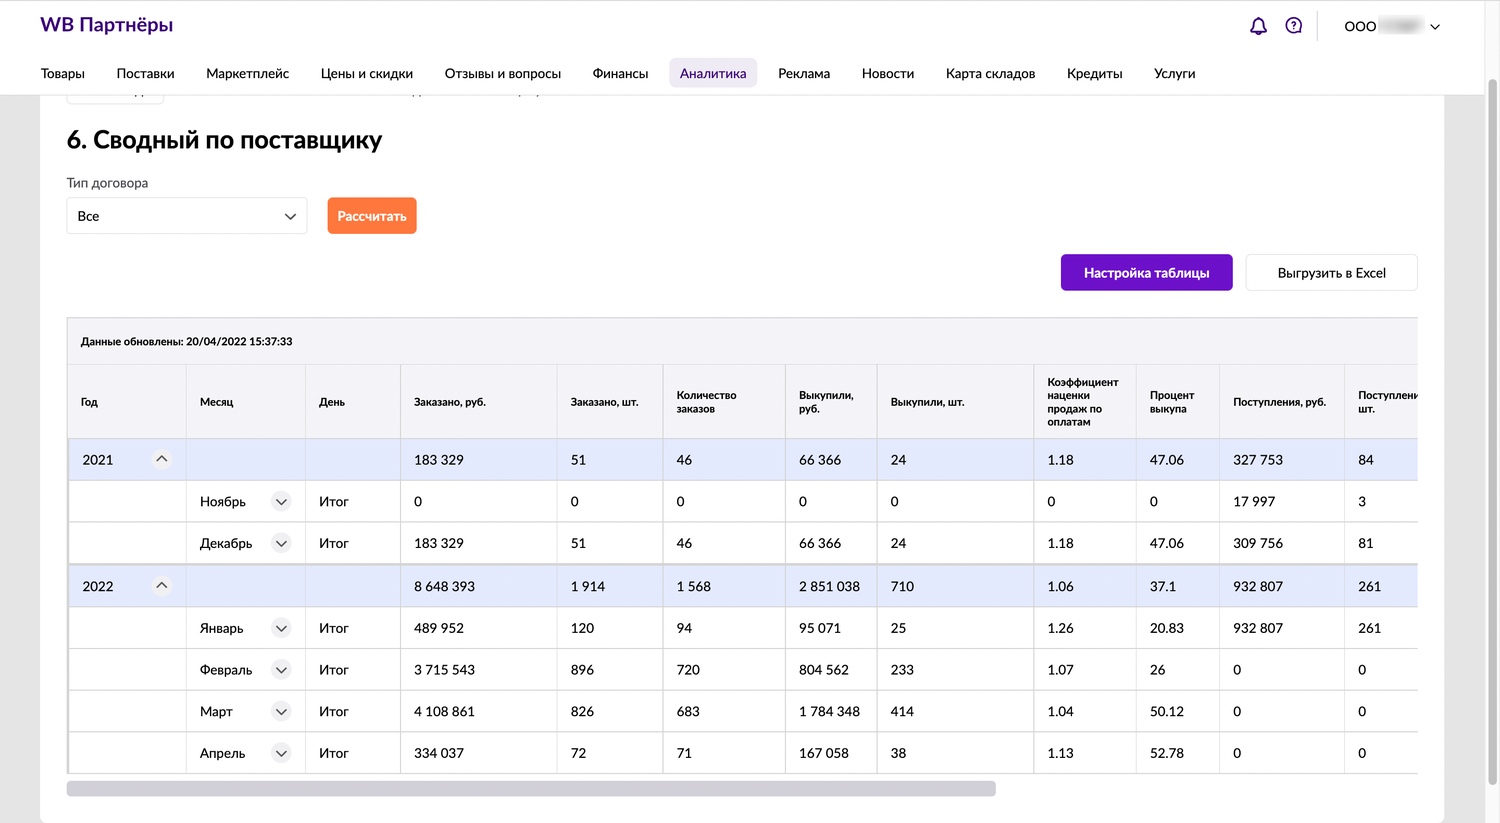Screen dimensions: 1500x823
Task: Open the Тип договора dropdown
Action: pos(187,216)
